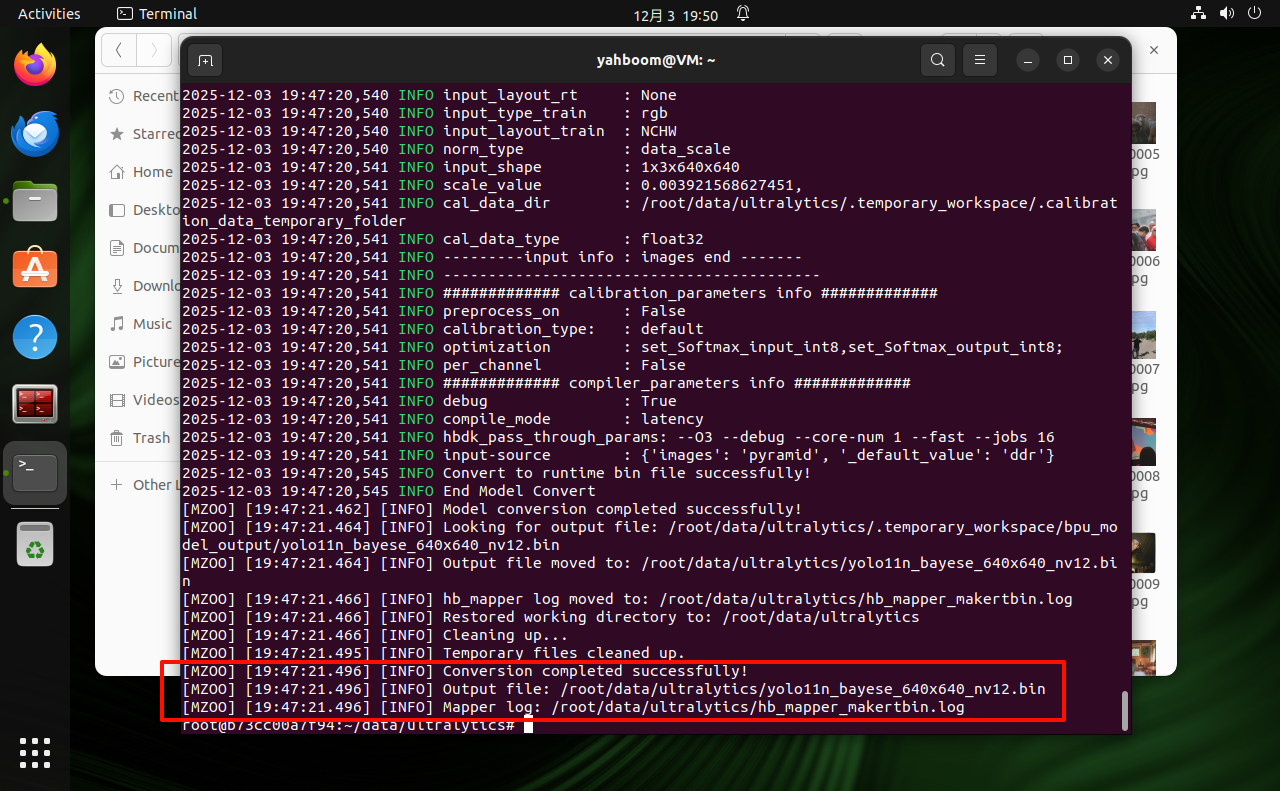This screenshot has height=791, width=1280.
Task: Open the Trash icon in dock
Action: pyautogui.click(x=35, y=545)
